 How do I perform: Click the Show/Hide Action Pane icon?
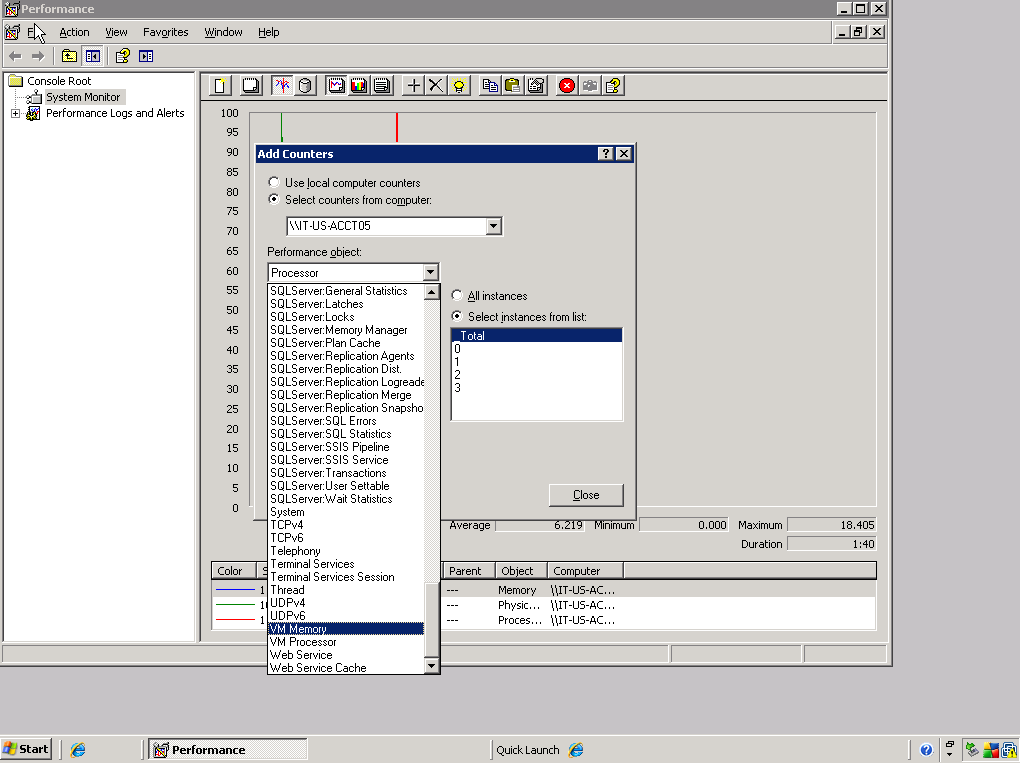(x=146, y=57)
